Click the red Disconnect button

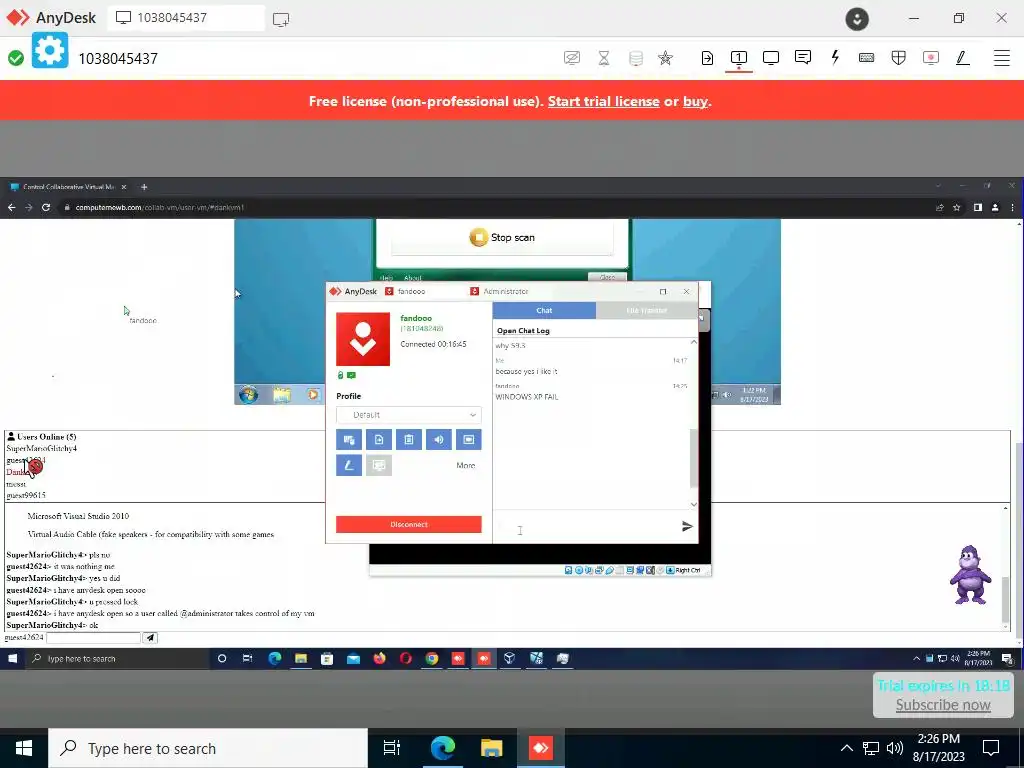coord(409,524)
